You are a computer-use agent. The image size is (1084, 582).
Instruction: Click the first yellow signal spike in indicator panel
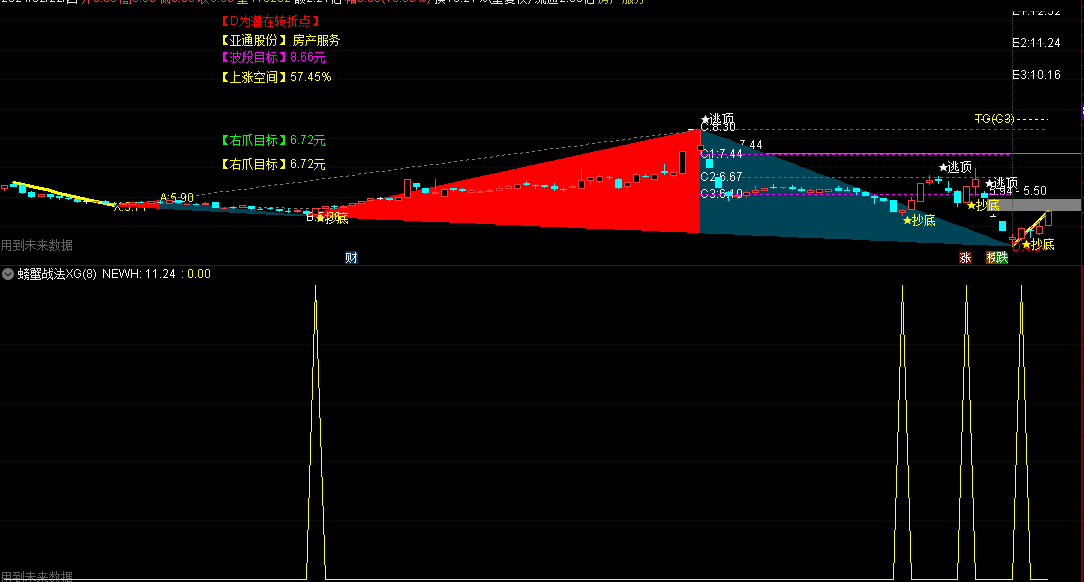click(x=316, y=432)
